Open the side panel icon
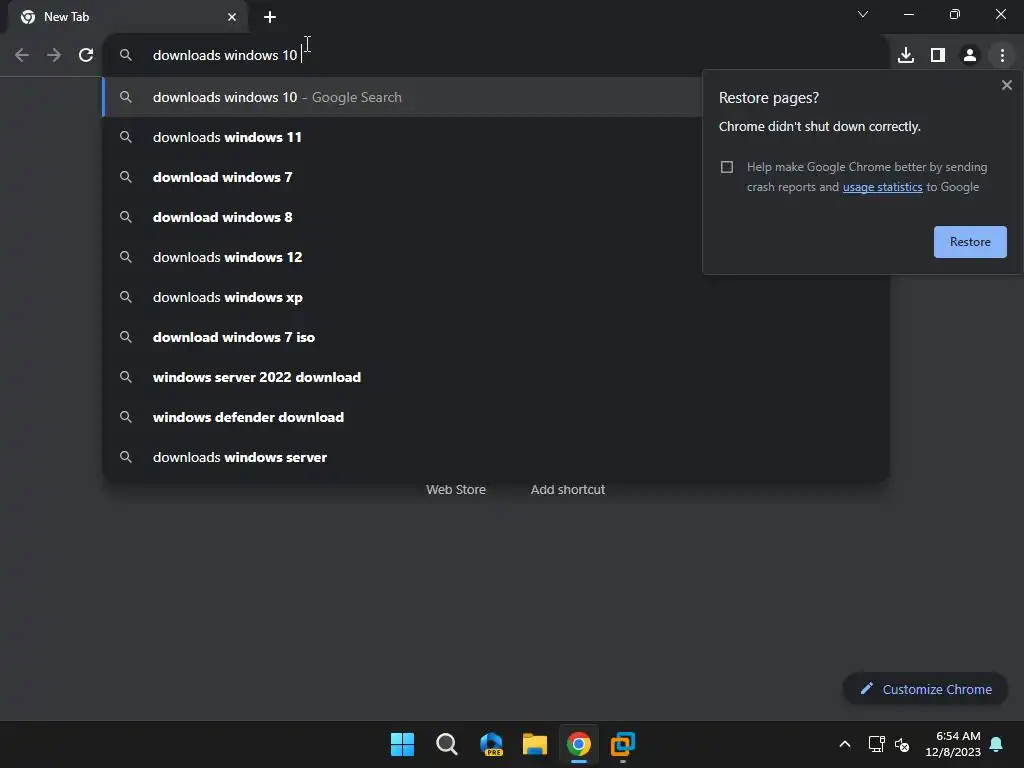Viewport: 1024px width, 768px height. [938, 55]
